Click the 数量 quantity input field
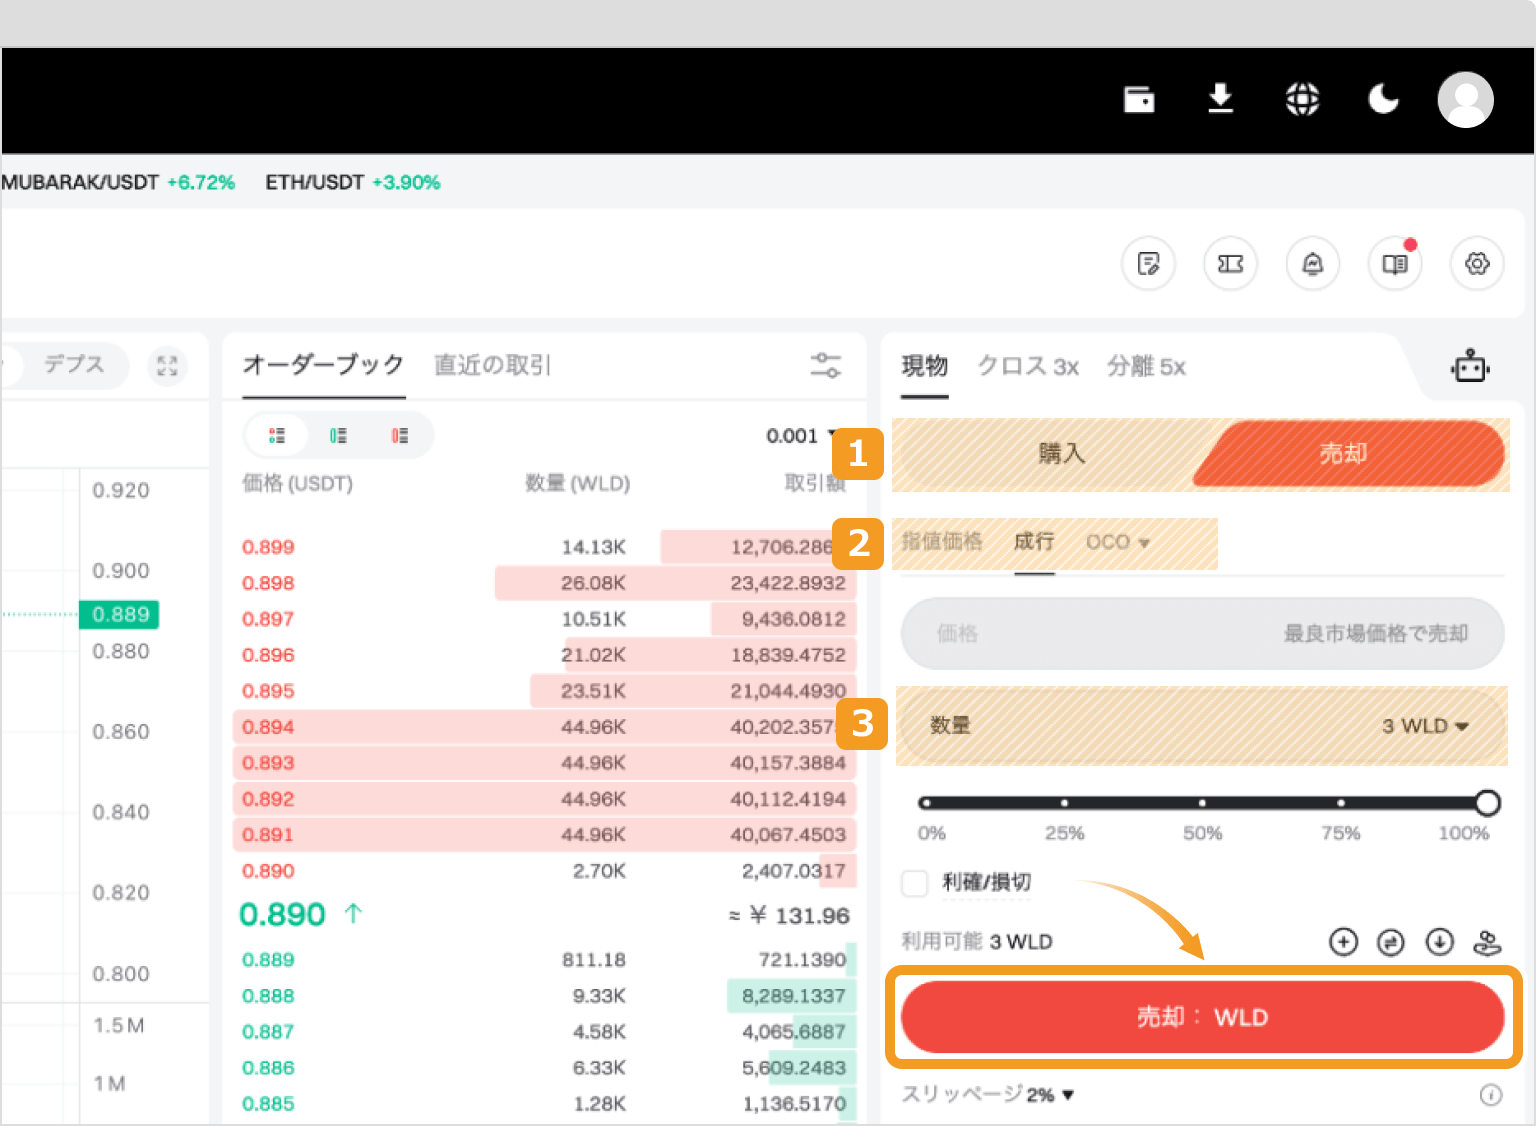 1202,726
